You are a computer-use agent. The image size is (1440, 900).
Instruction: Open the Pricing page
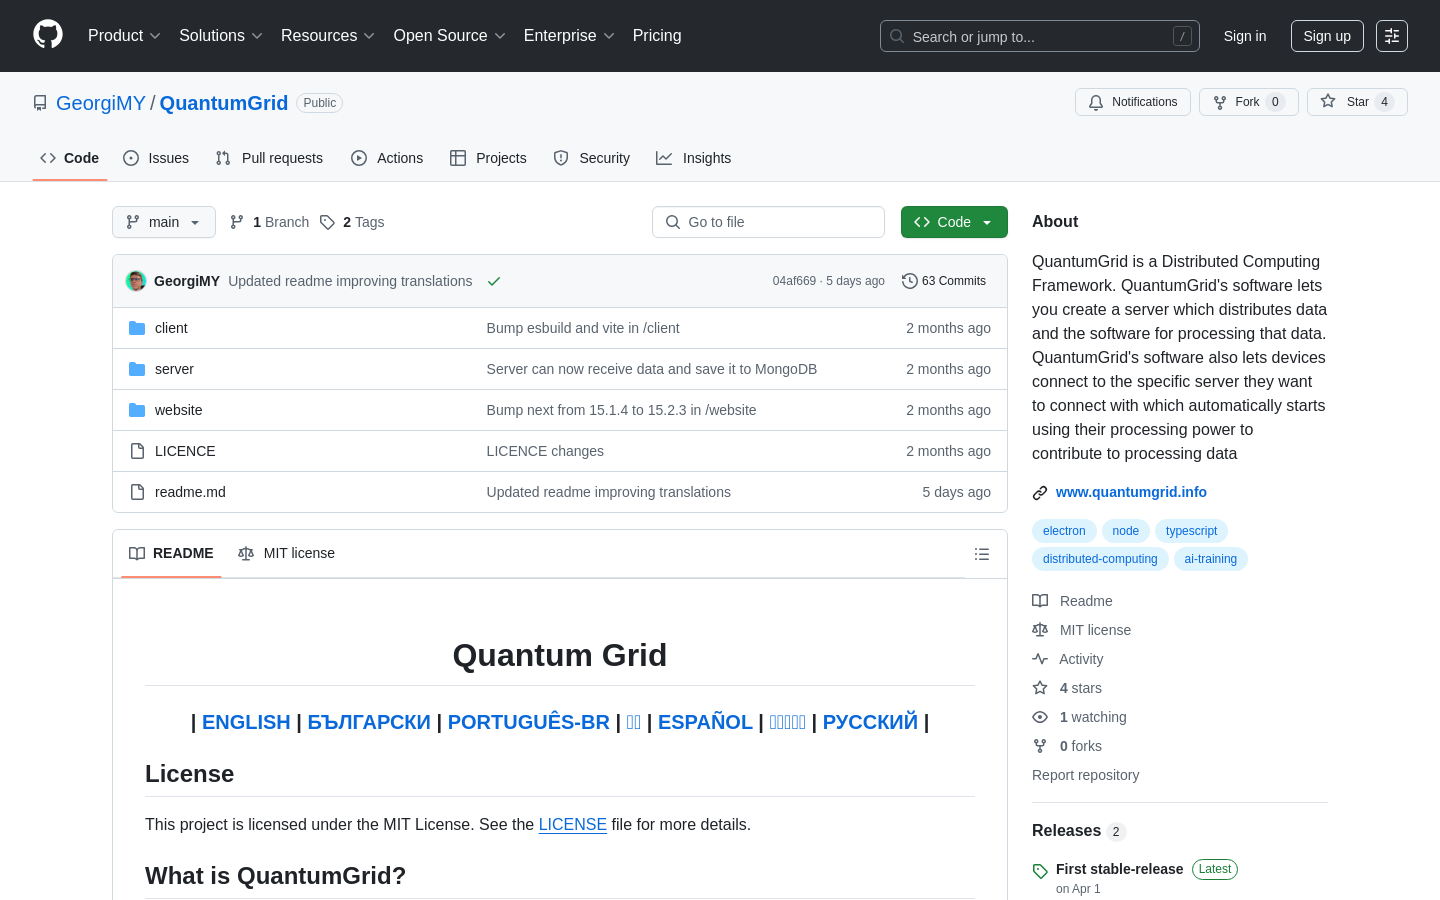[x=657, y=36]
